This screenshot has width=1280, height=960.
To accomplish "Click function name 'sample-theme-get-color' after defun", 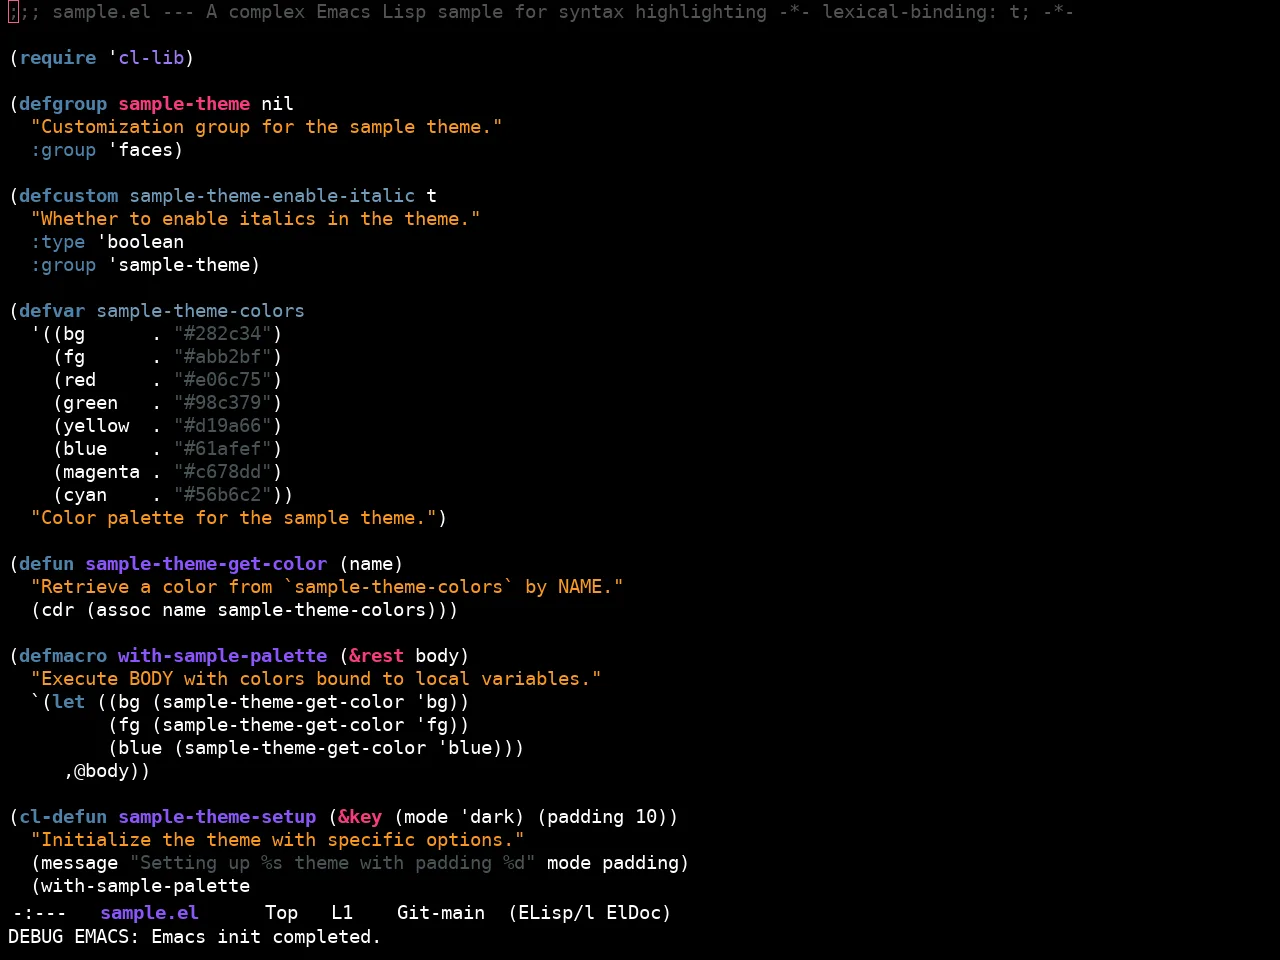I will click(x=206, y=564).
